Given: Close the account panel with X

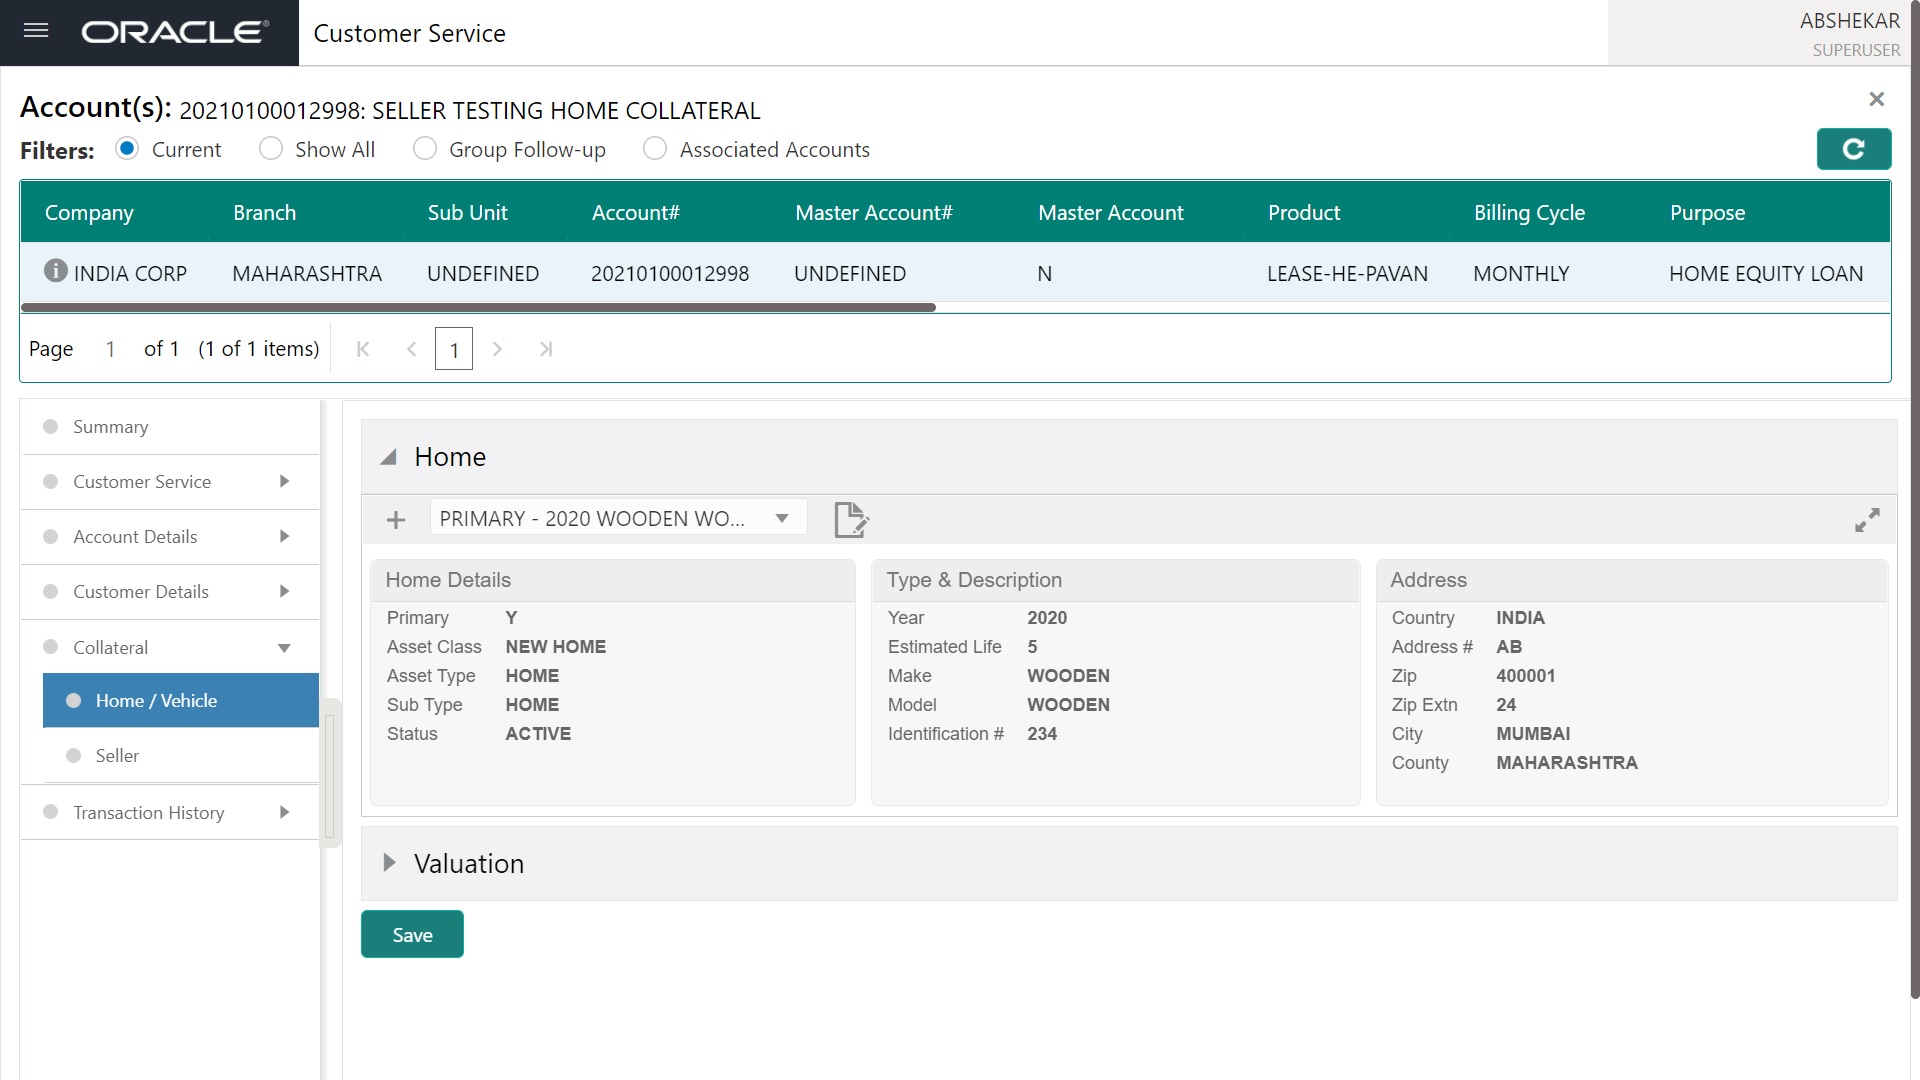Looking at the screenshot, I should 1876,99.
